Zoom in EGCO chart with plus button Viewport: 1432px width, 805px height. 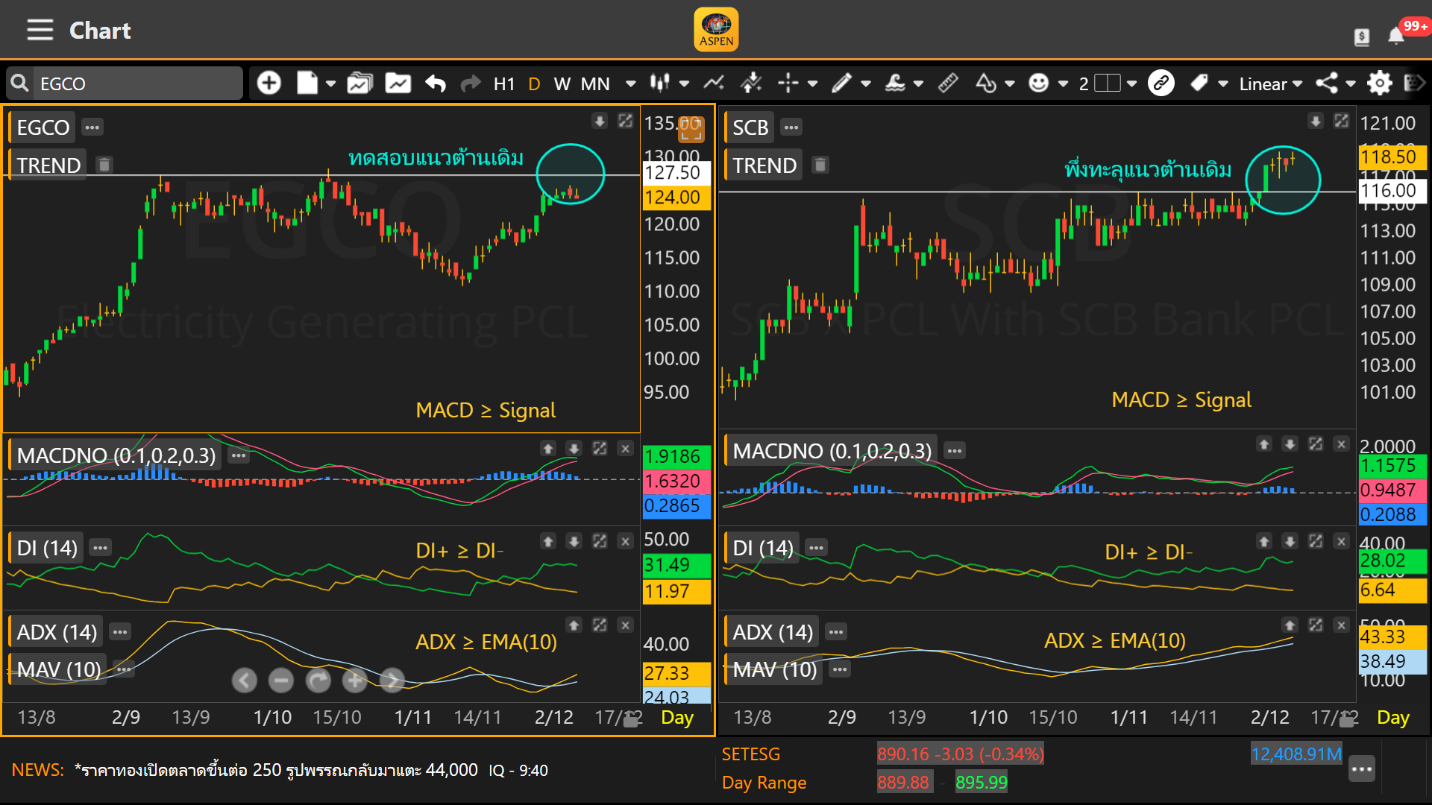(x=355, y=681)
